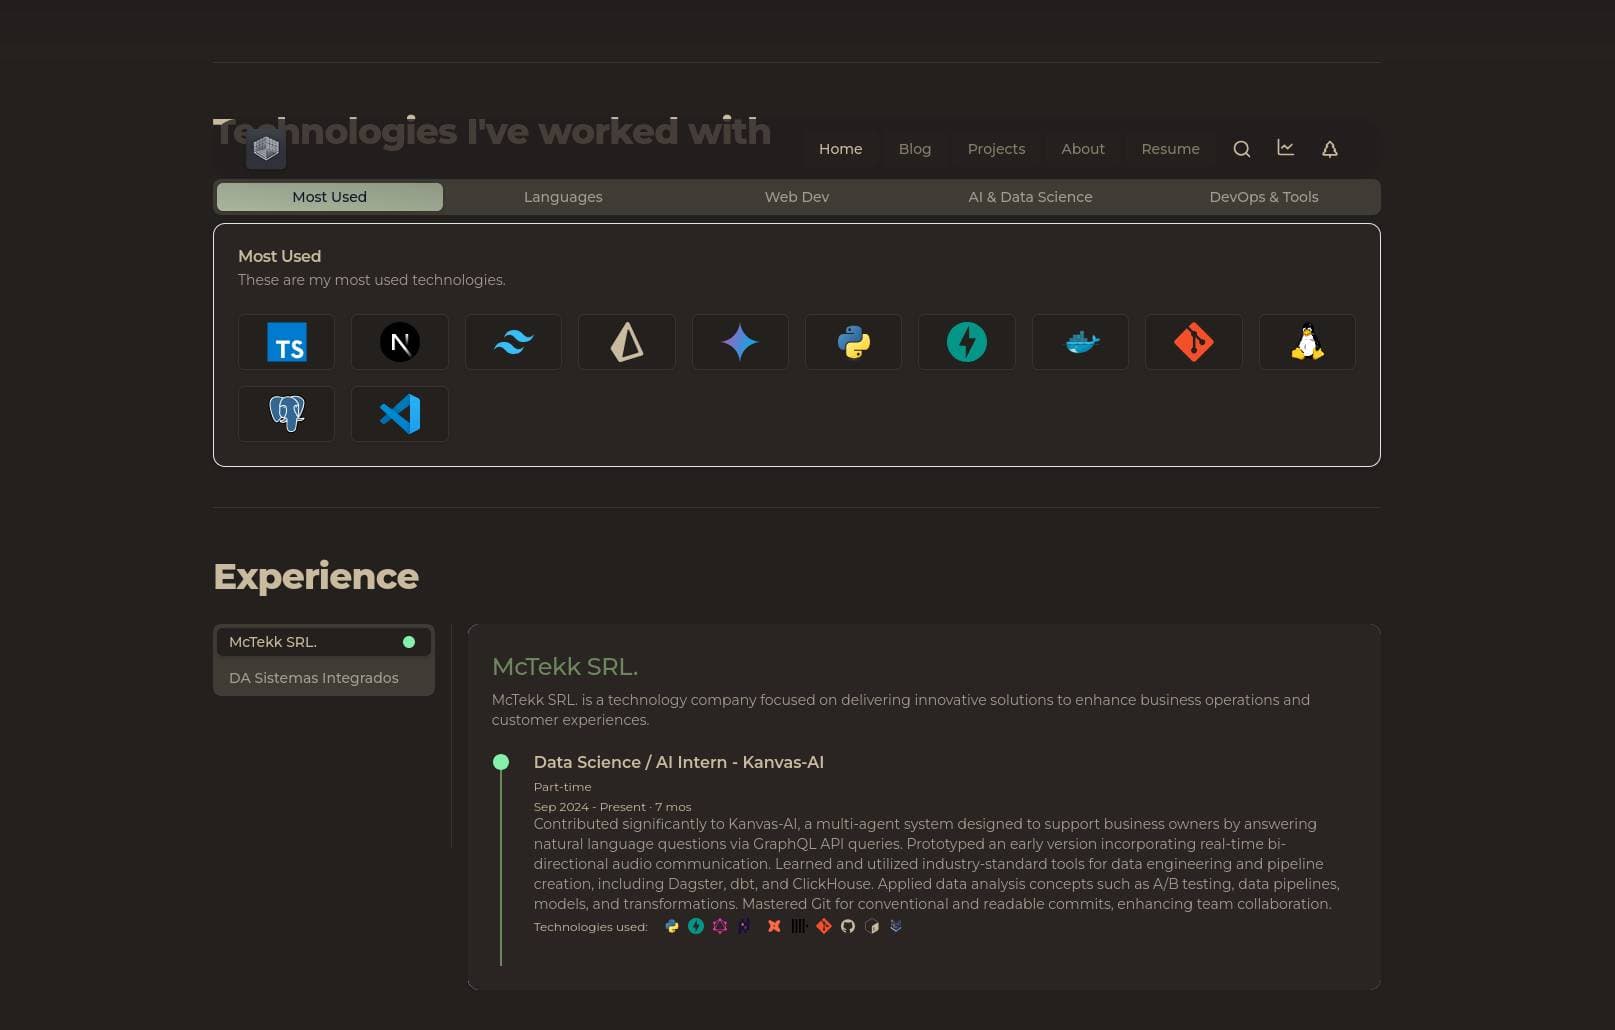Click the site logo cube icon
This screenshot has width=1615, height=1030.
pyautogui.click(x=266, y=148)
